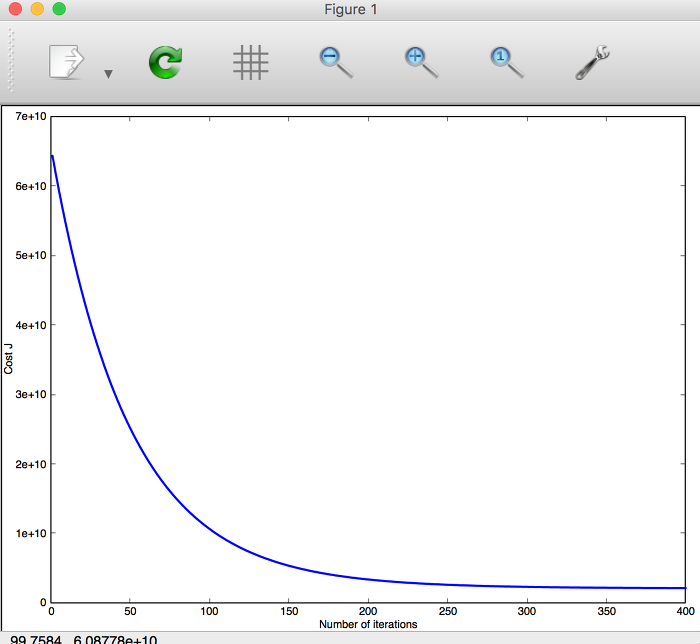
Task: Click the '1e+10' y-axis tick label
Action: [x=31, y=533]
